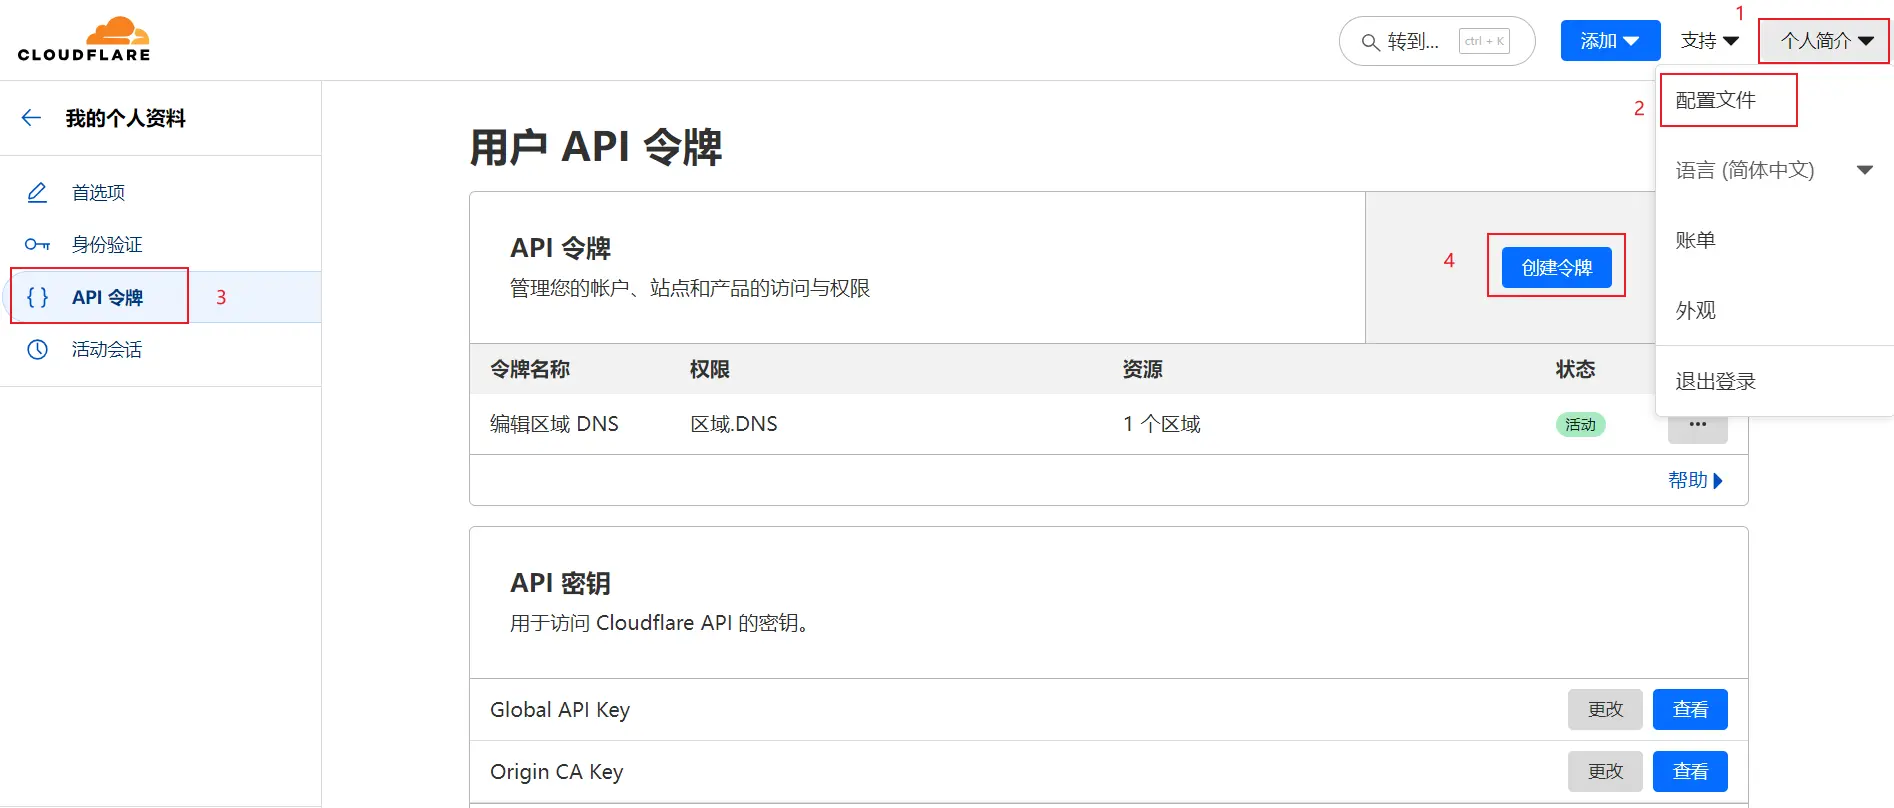The height and width of the screenshot is (808, 1894).
Task: Click the key icon for 身份验证
Action: point(37,245)
